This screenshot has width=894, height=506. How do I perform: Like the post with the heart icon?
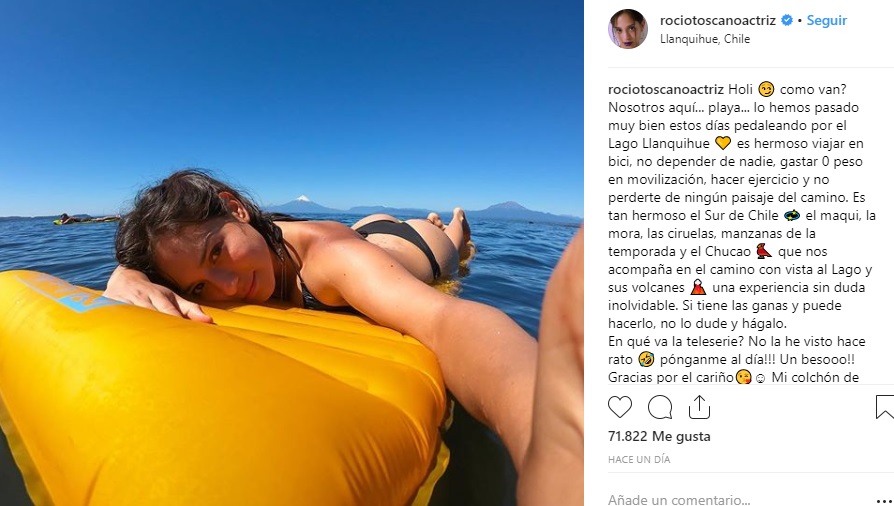click(x=620, y=407)
